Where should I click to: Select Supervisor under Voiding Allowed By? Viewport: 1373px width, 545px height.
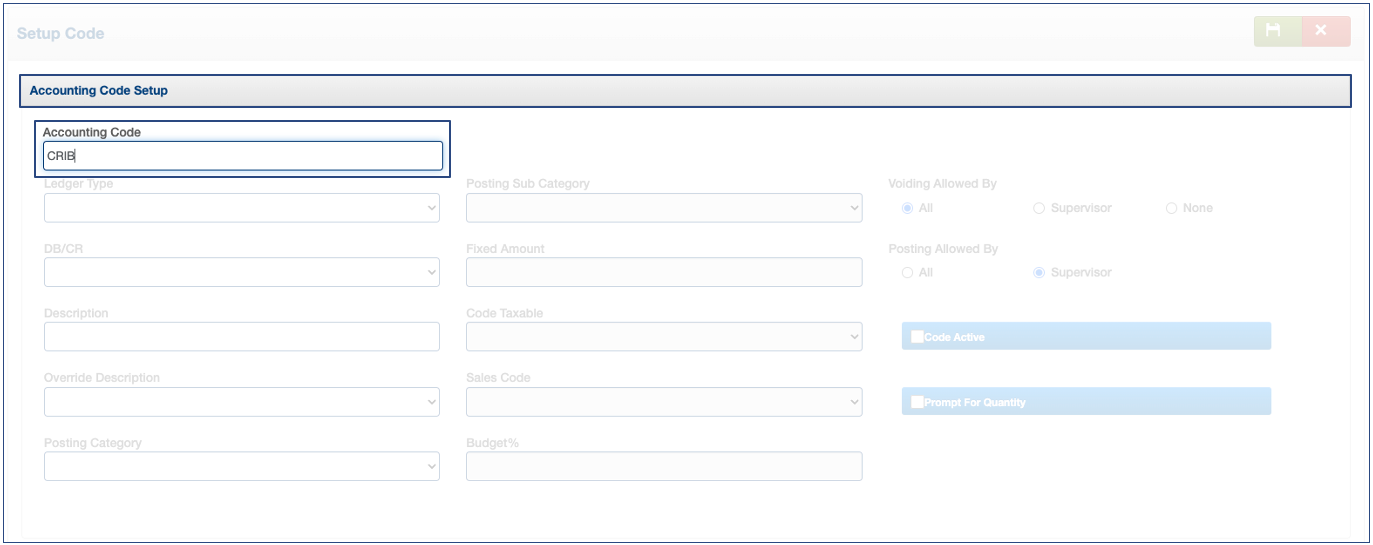coord(1039,208)
